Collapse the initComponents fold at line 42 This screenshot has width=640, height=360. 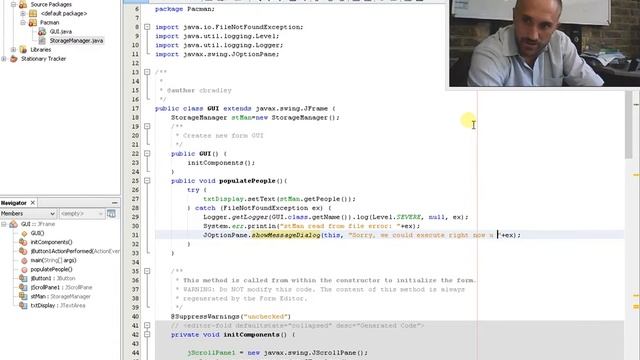147,335
